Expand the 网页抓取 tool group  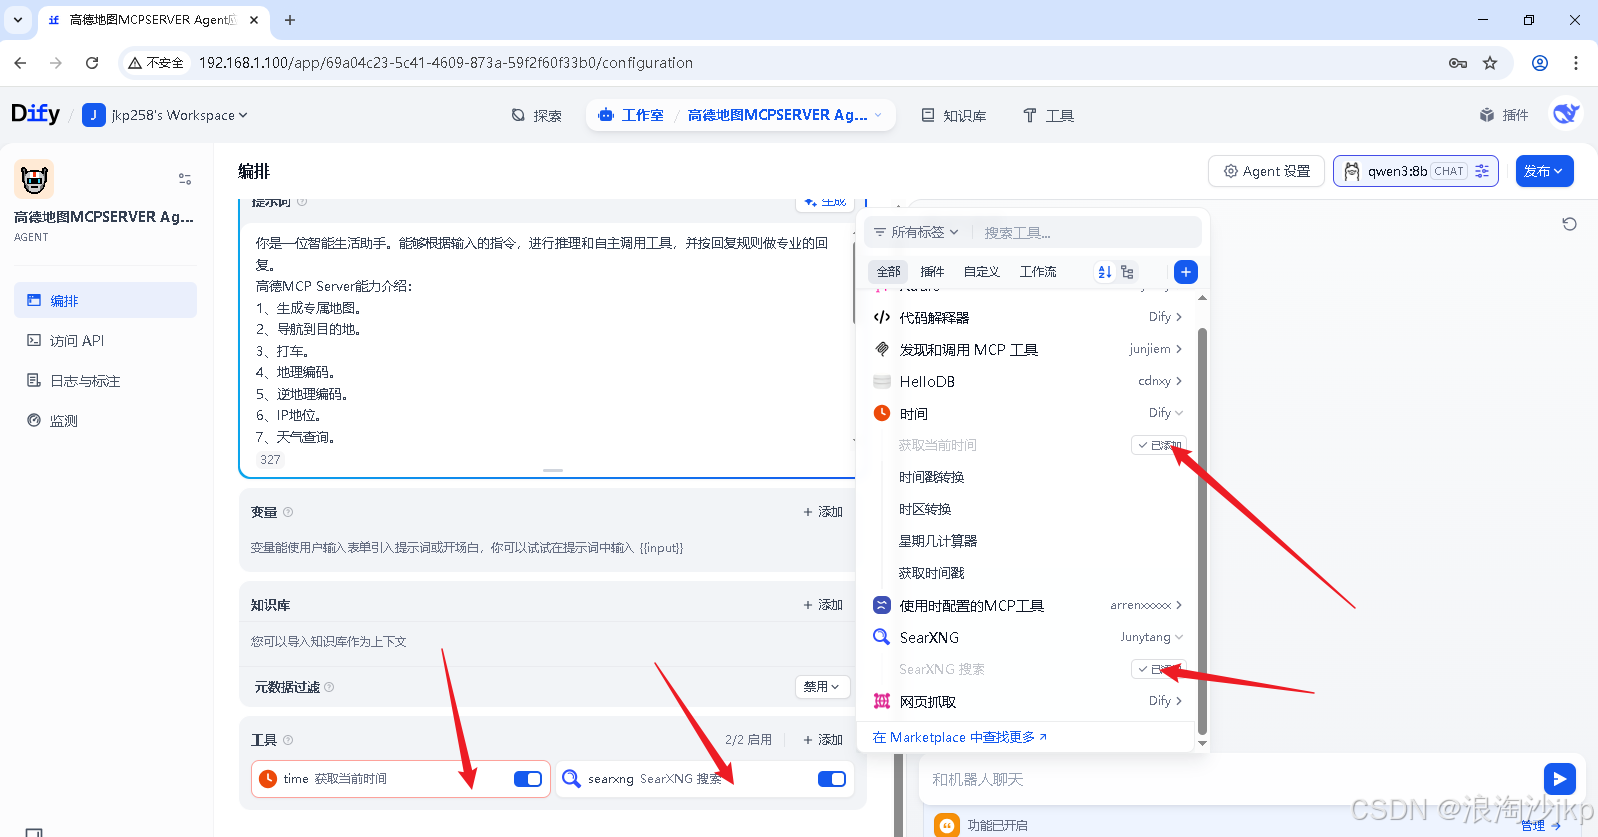[x=1027, y=701]
